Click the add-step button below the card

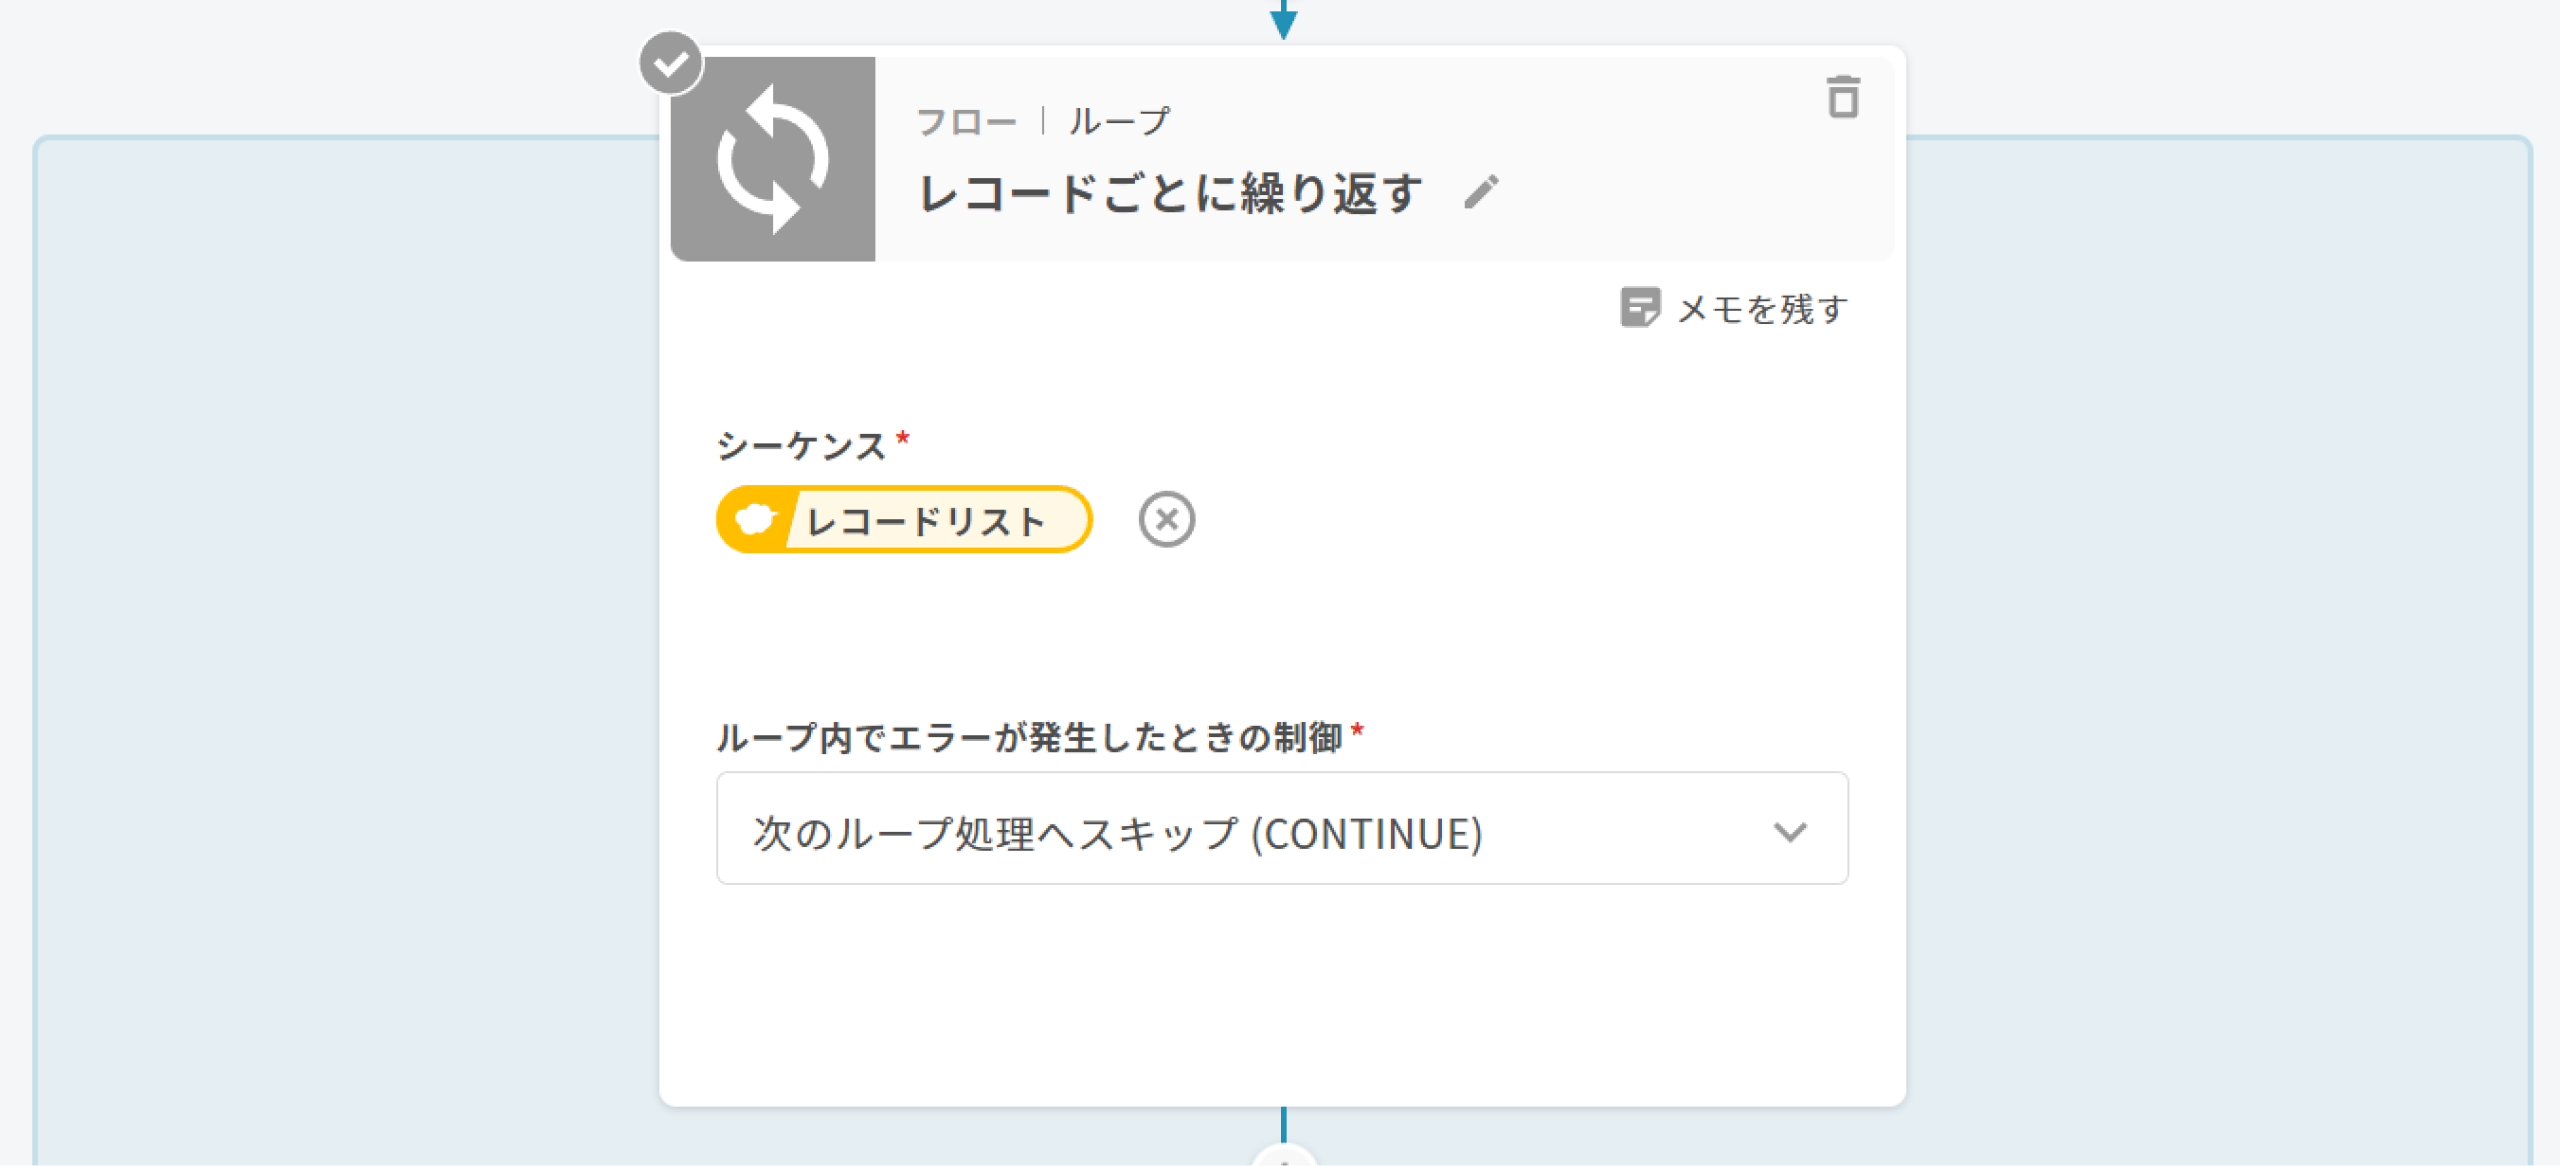[1284, 1158]
